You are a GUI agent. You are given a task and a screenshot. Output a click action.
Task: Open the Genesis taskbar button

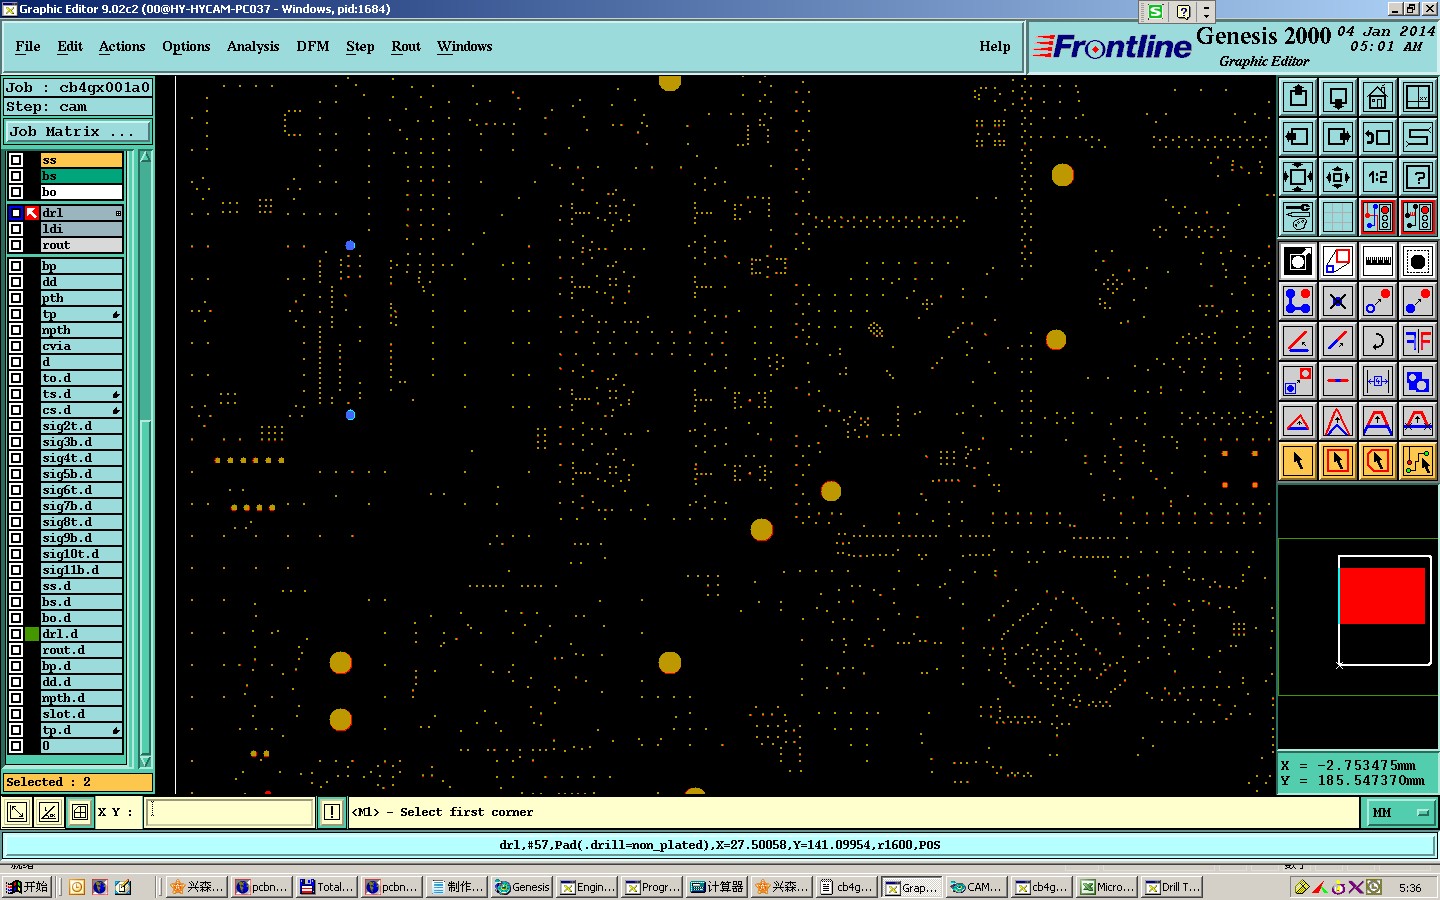pos(522,887)
